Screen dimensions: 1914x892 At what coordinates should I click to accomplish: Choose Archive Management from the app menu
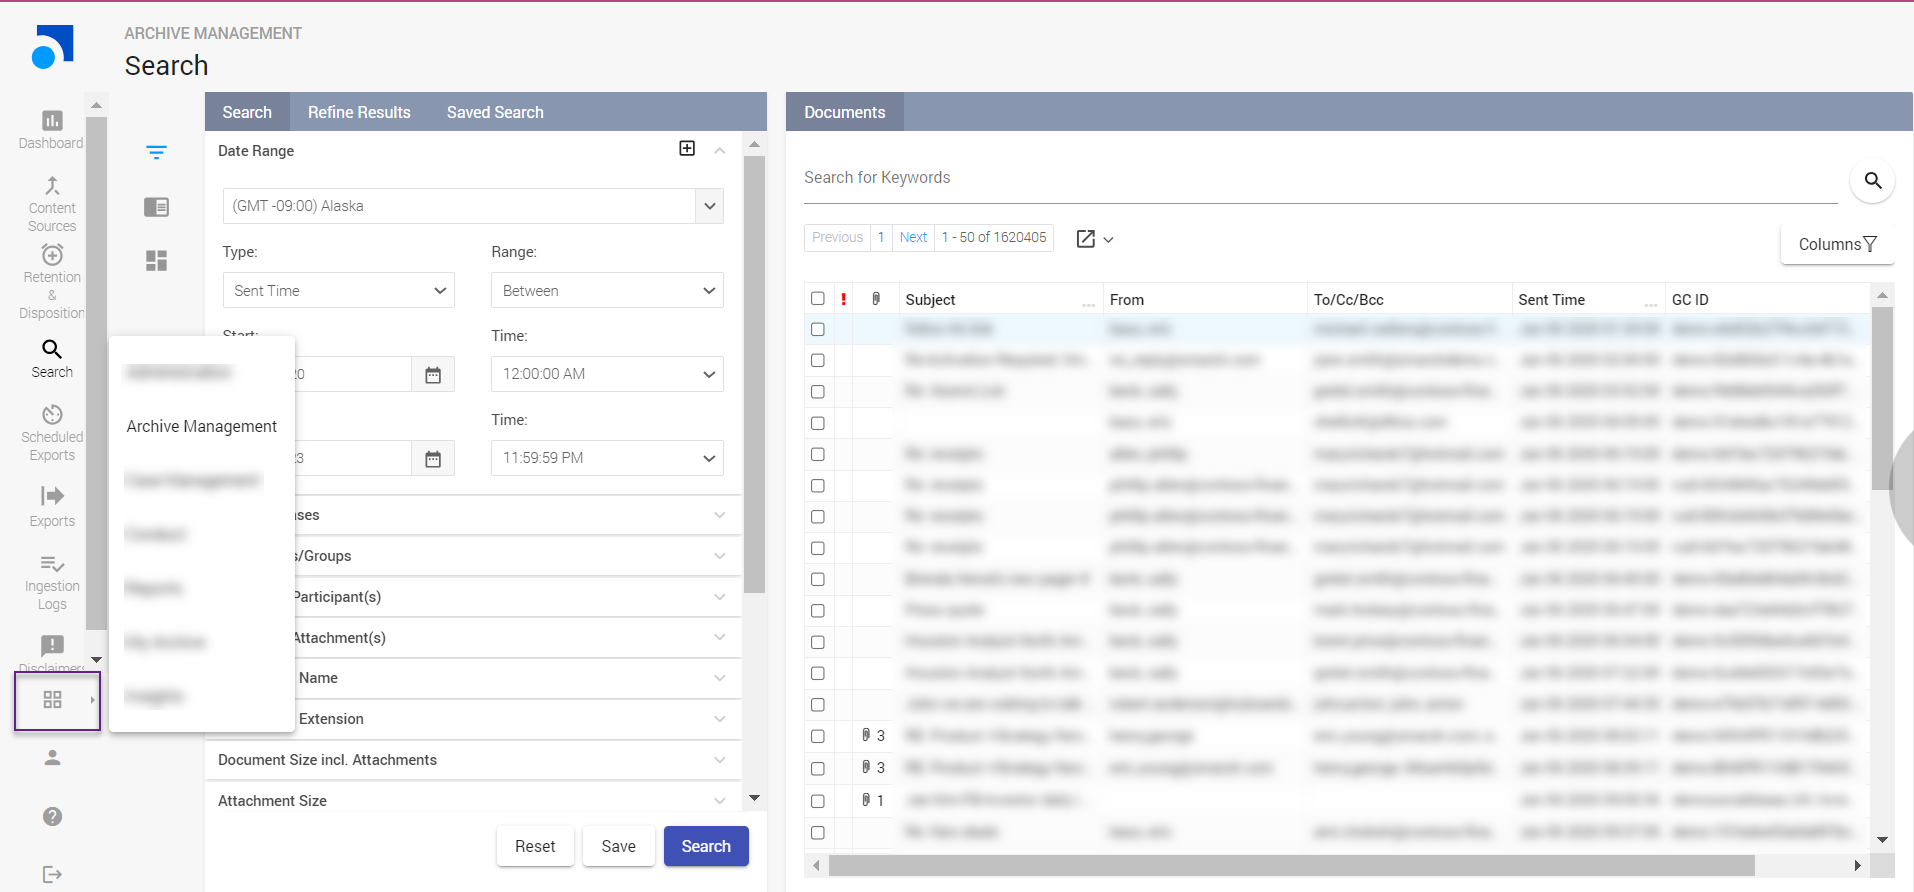(202, 427)
